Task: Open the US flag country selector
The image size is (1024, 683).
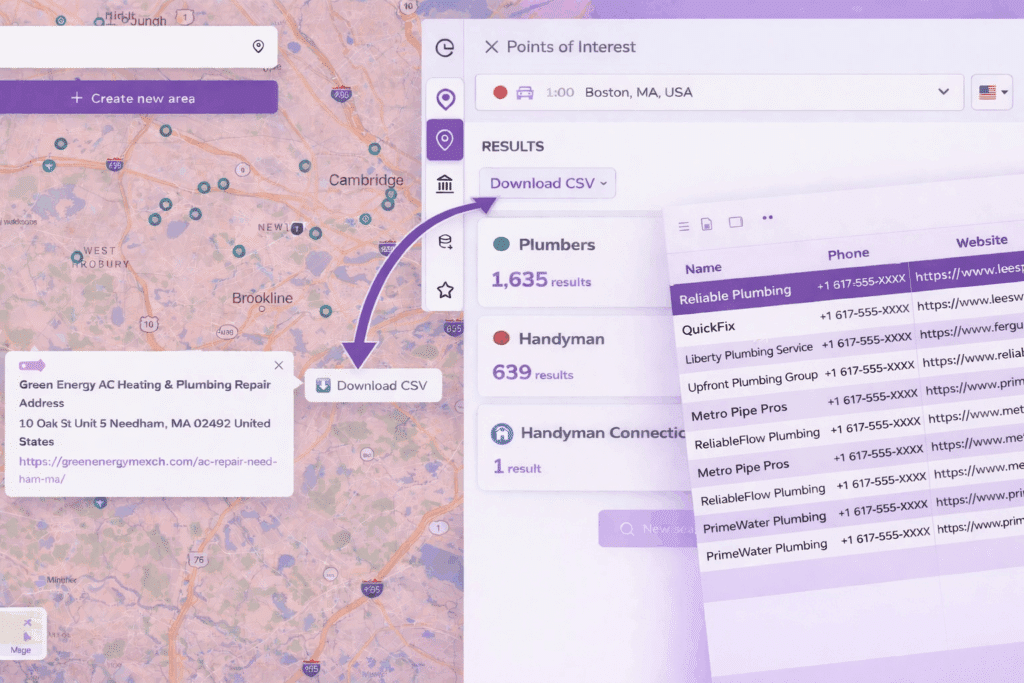Action: pos(992,92)
